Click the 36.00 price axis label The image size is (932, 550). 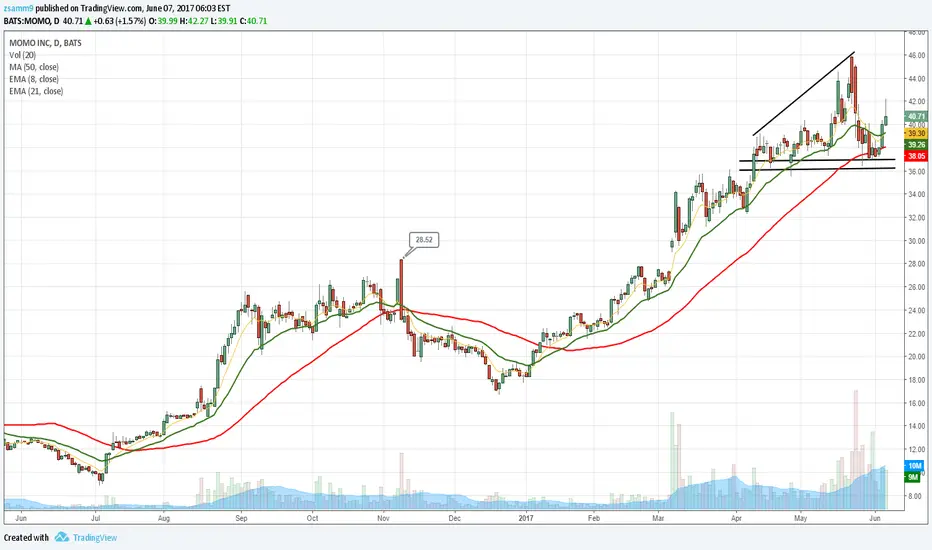point(916,171)
